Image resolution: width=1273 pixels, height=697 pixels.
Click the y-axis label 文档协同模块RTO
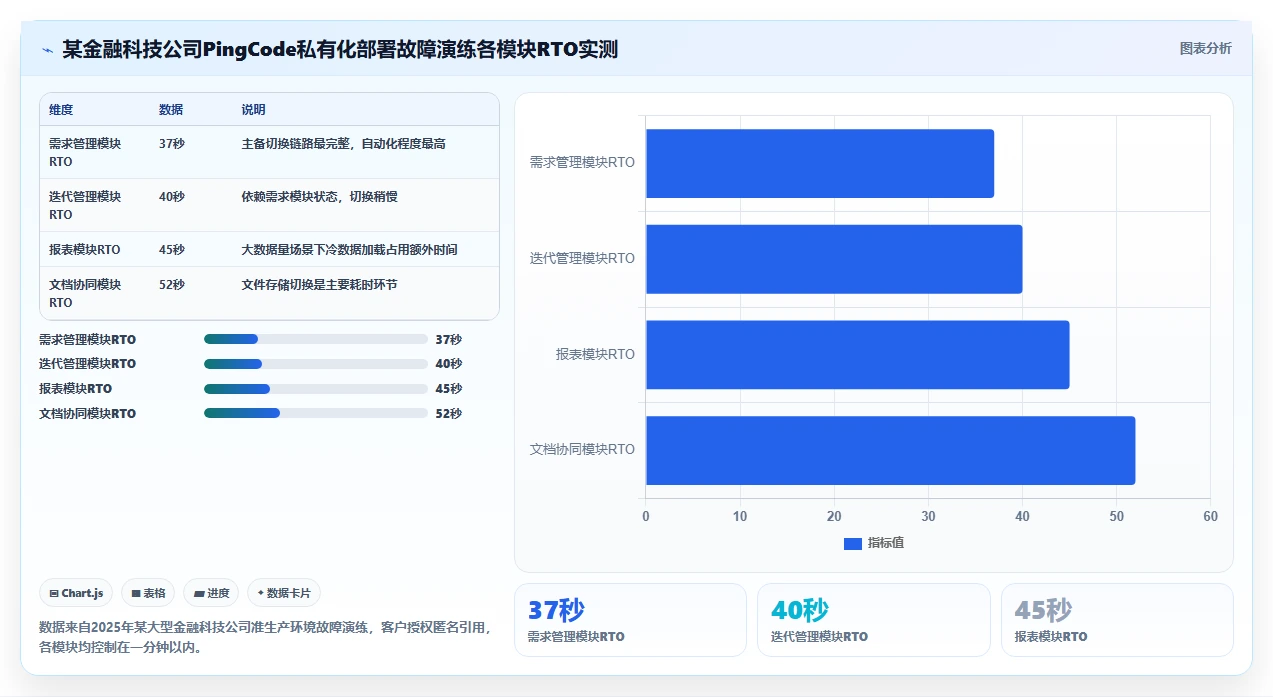pyautogui.click(x=582, y=450)
